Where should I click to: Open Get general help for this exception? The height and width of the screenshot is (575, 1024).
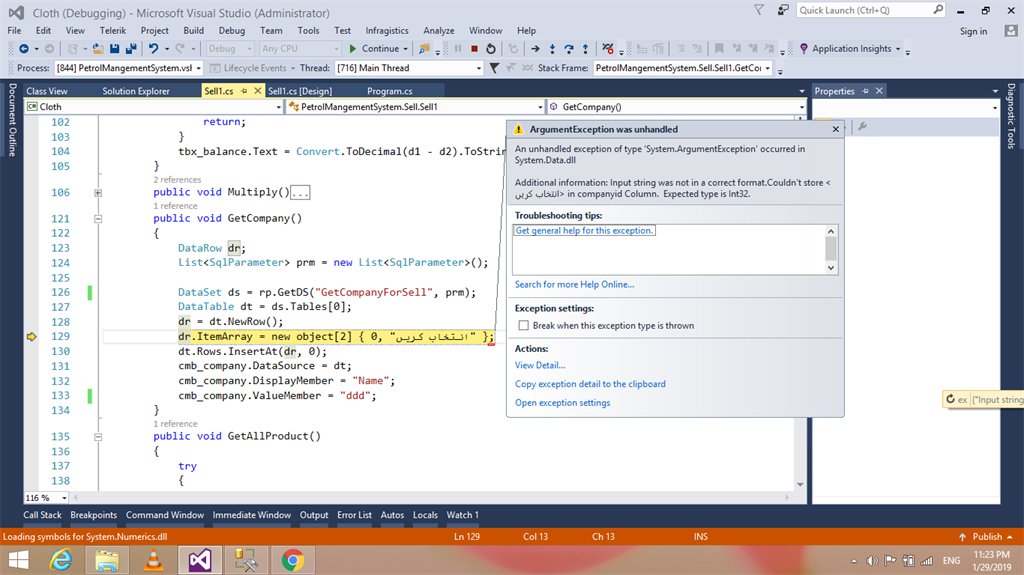coord(584,231)
